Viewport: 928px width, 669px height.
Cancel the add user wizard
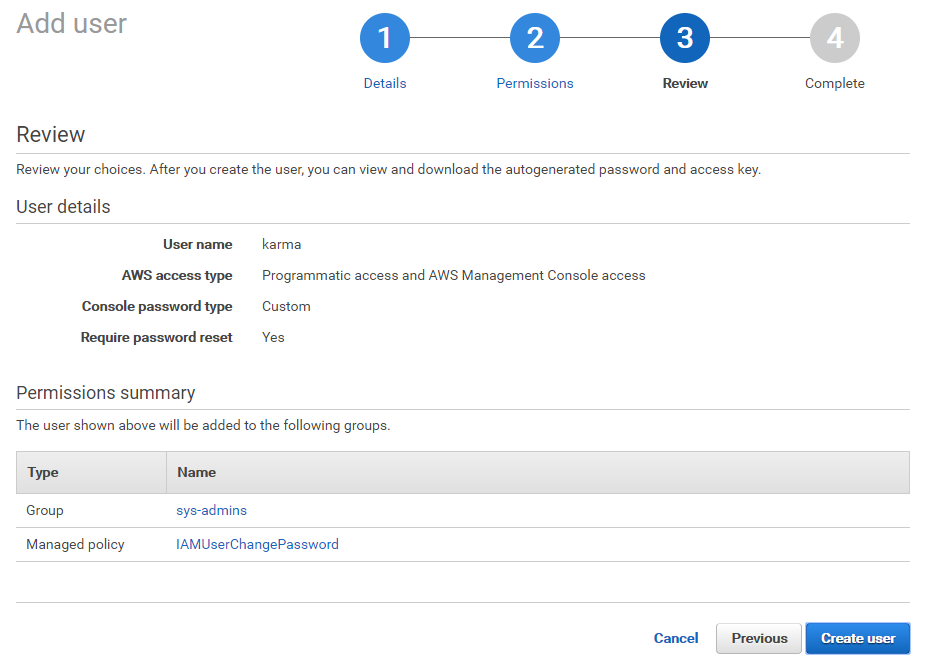(x=676, y=638)
